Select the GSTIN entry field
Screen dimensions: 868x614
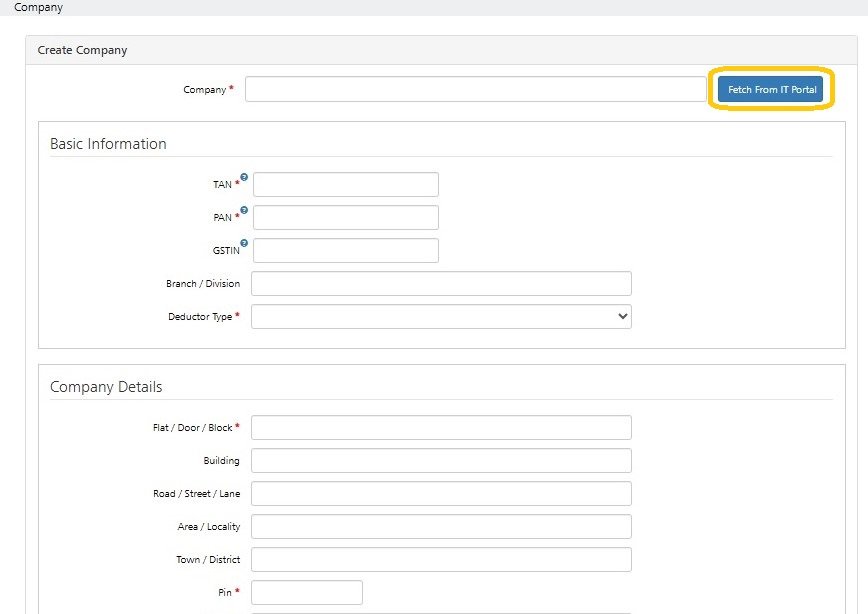pyautogui.click(x=345, y=250)
